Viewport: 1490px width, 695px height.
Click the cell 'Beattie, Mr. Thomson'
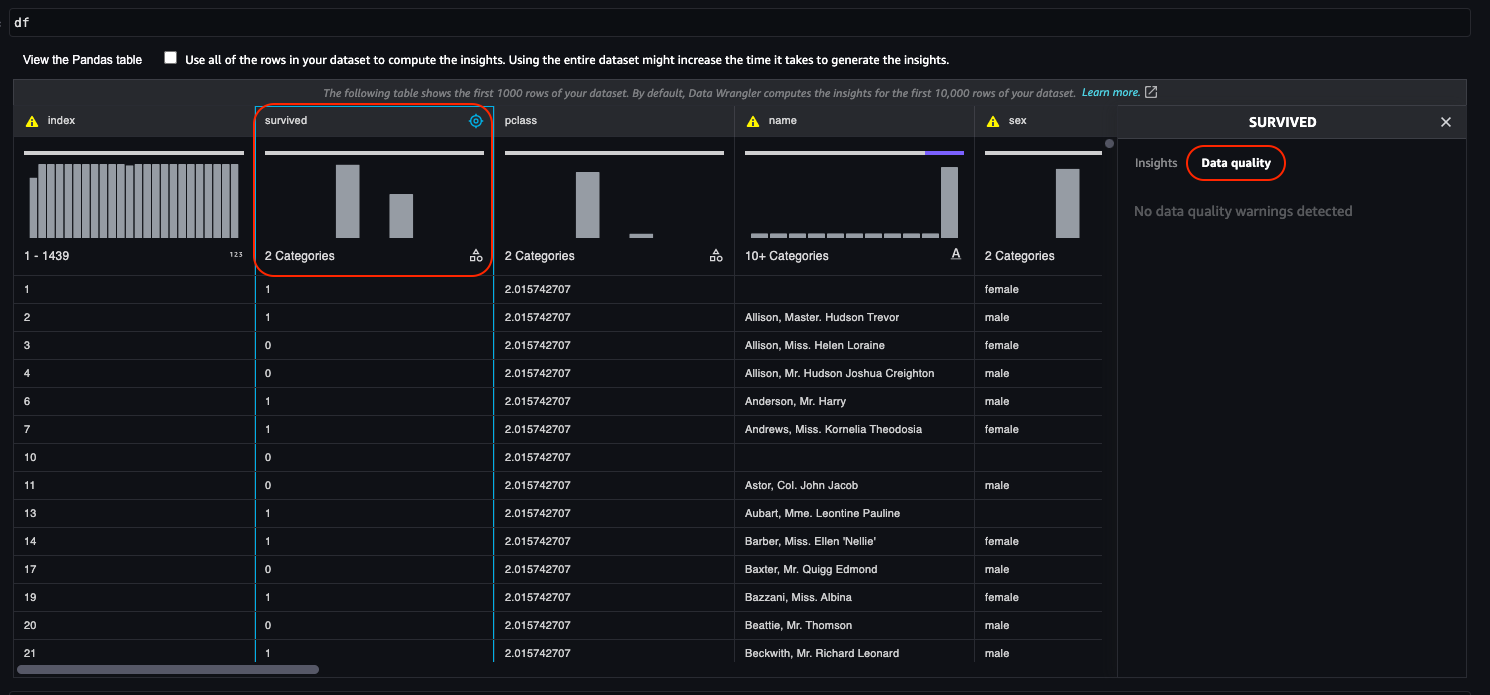(798, 625)
